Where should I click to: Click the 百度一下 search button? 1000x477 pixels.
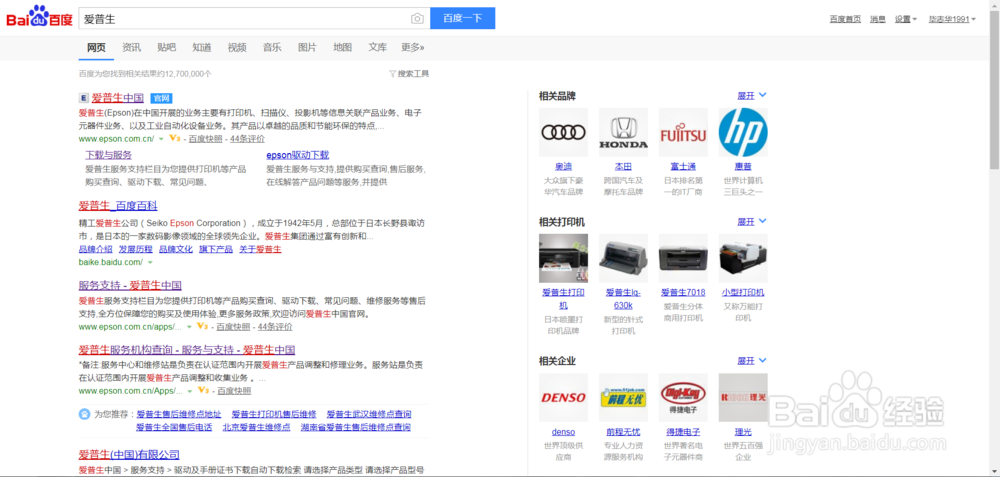click(462, 18)
